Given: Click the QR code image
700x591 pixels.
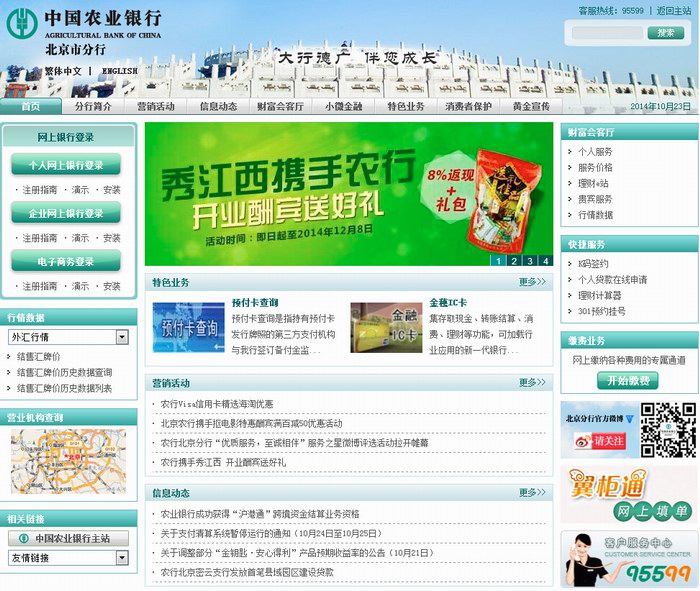Looking at the screenshot, I should click(667, 426).
